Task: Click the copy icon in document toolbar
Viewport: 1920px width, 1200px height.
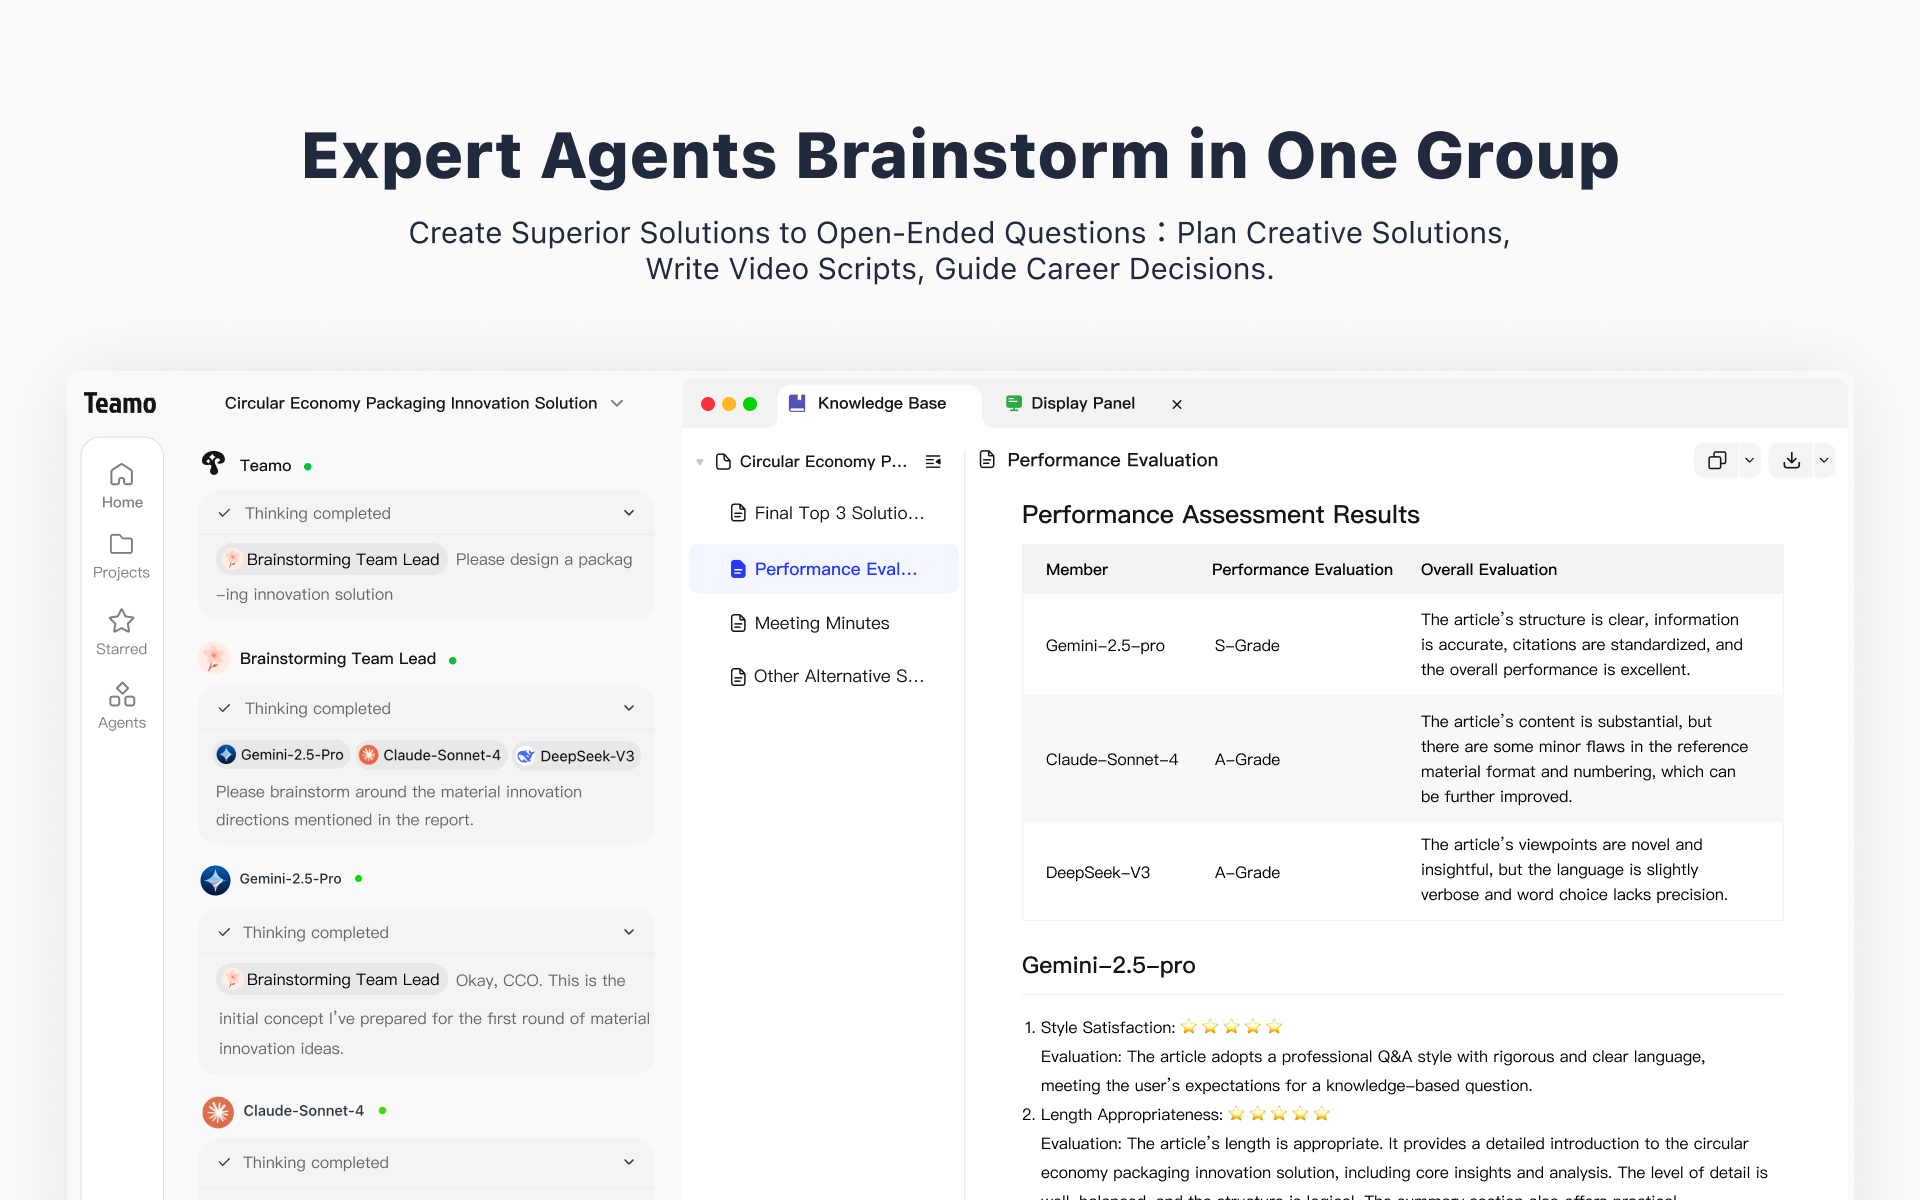Action: click(x=1717, y=460)
